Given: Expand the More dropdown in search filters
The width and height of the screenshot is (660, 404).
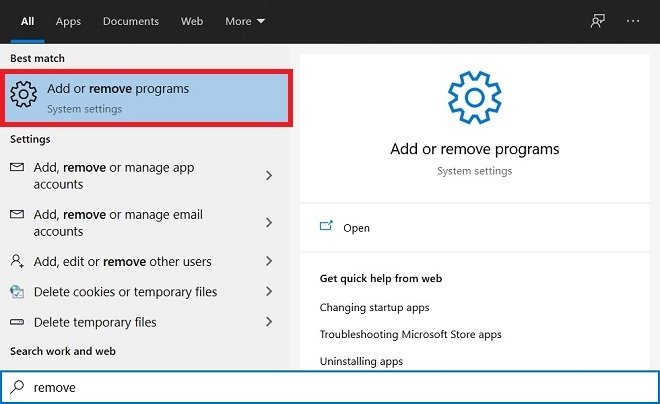Looking at the screenshot, I should [x=245, y=21].
